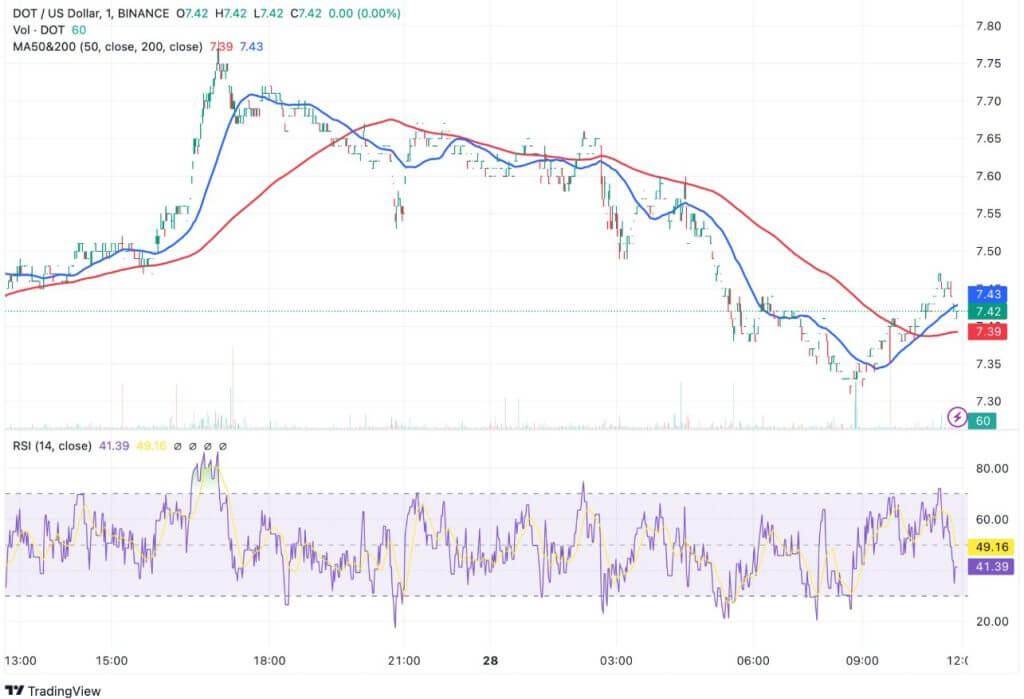Image resolution: width=1024 pixels, height=699 pixels.
Task: Select the RSI (14, close) indicator label
Action: point(52,446)
